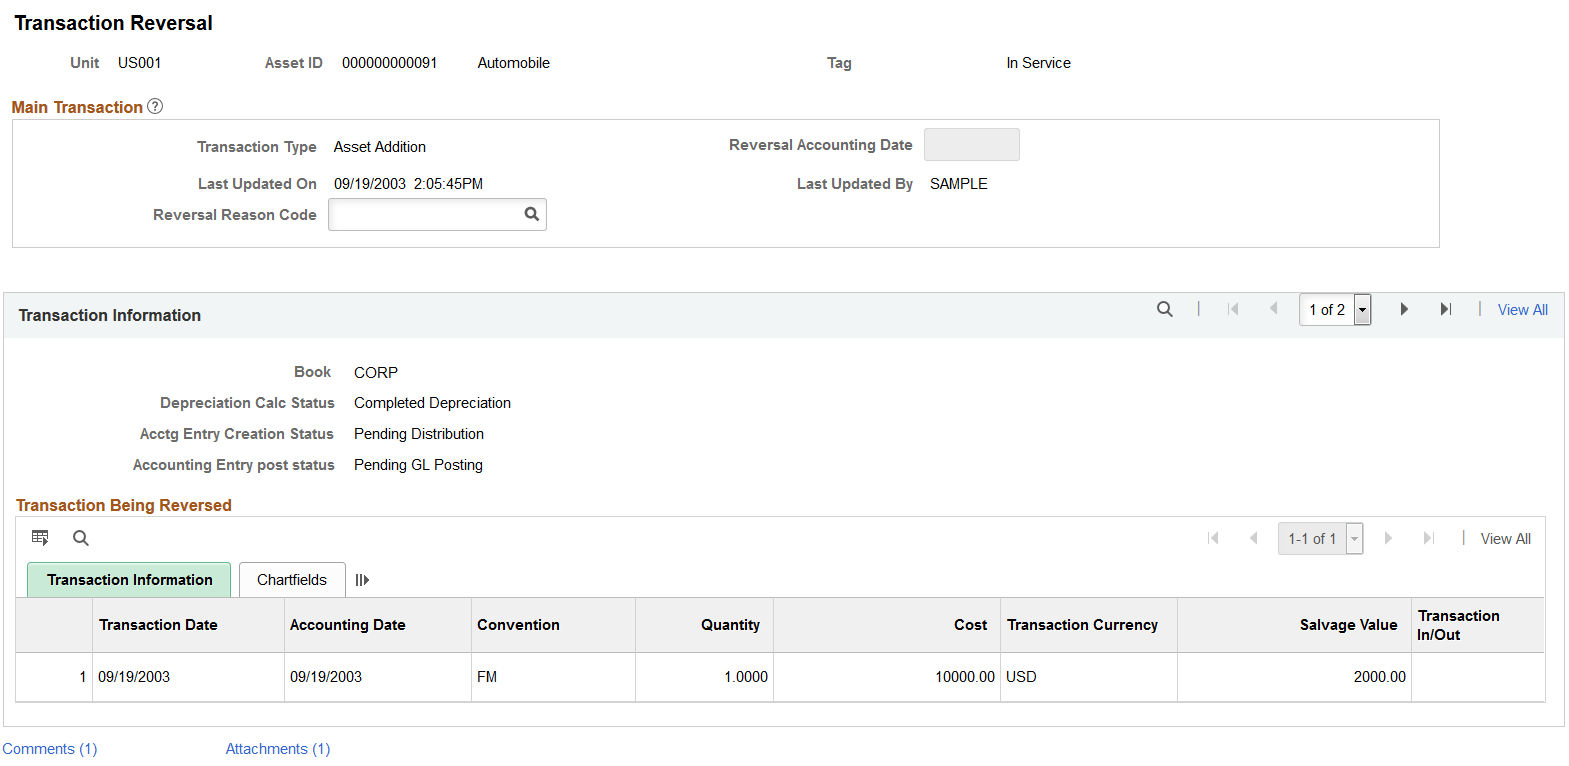Click find icon in Transaction Being Reversed grid
1569x766 pixels.
point(81,538)
